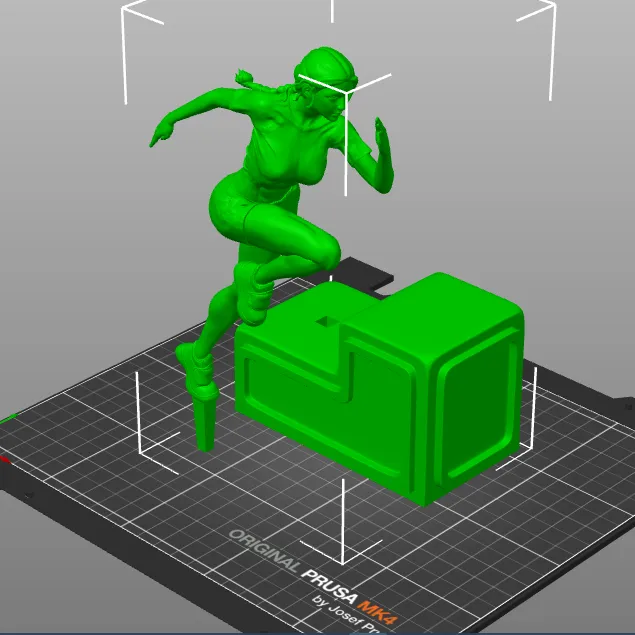Click the figure's bent front knee
The width and height of the screenshot is (635, 635).
322,250
